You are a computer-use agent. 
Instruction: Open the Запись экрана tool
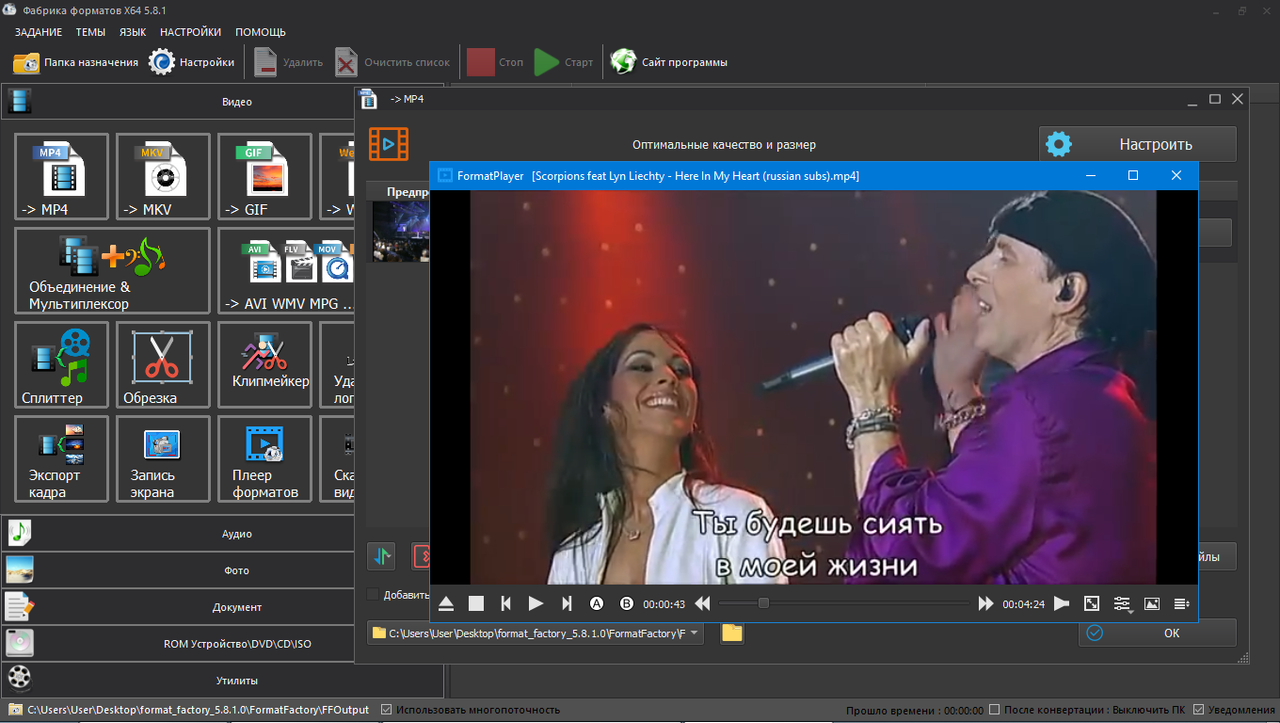coord(163,458)
